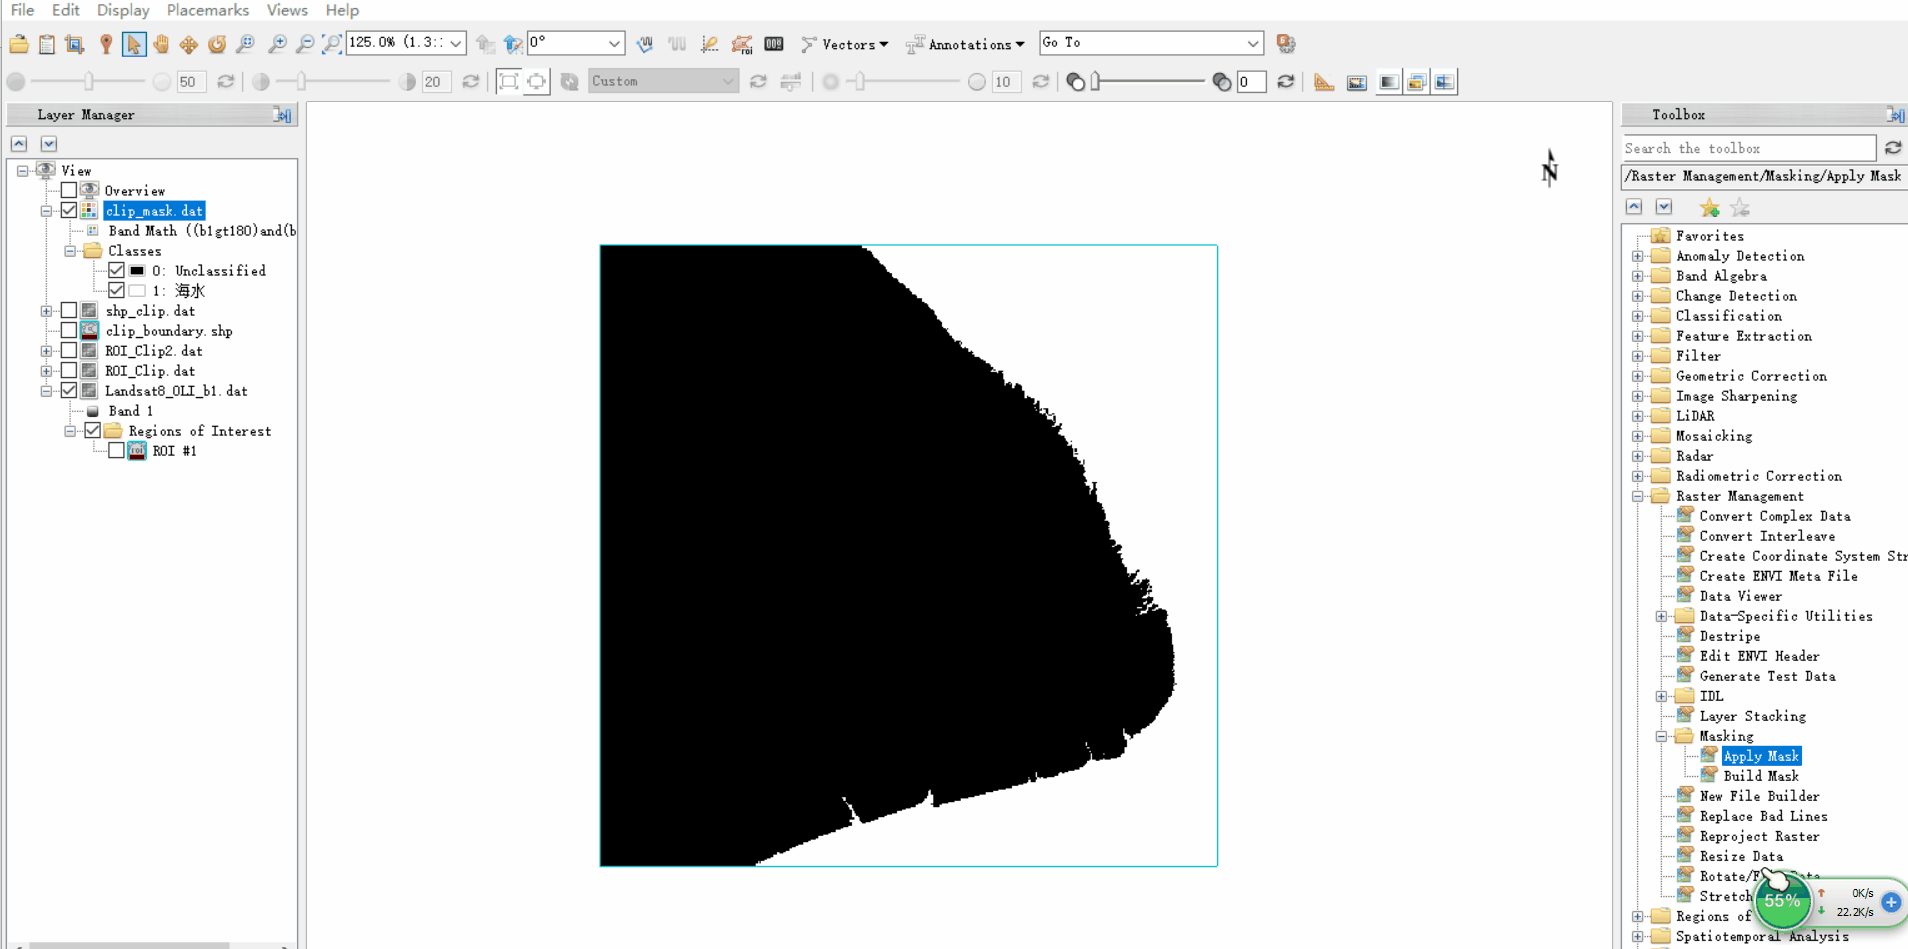
Task: Click in the toolbox search field
Action: pyautogui.click(x=1748, y=148)
